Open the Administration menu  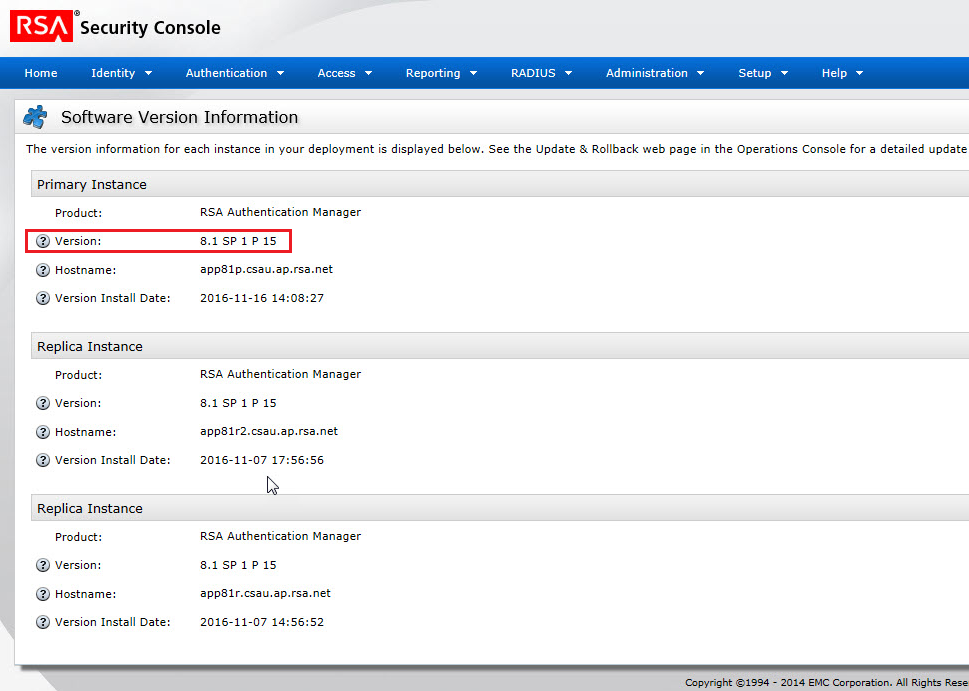click(x=654, y=73)
